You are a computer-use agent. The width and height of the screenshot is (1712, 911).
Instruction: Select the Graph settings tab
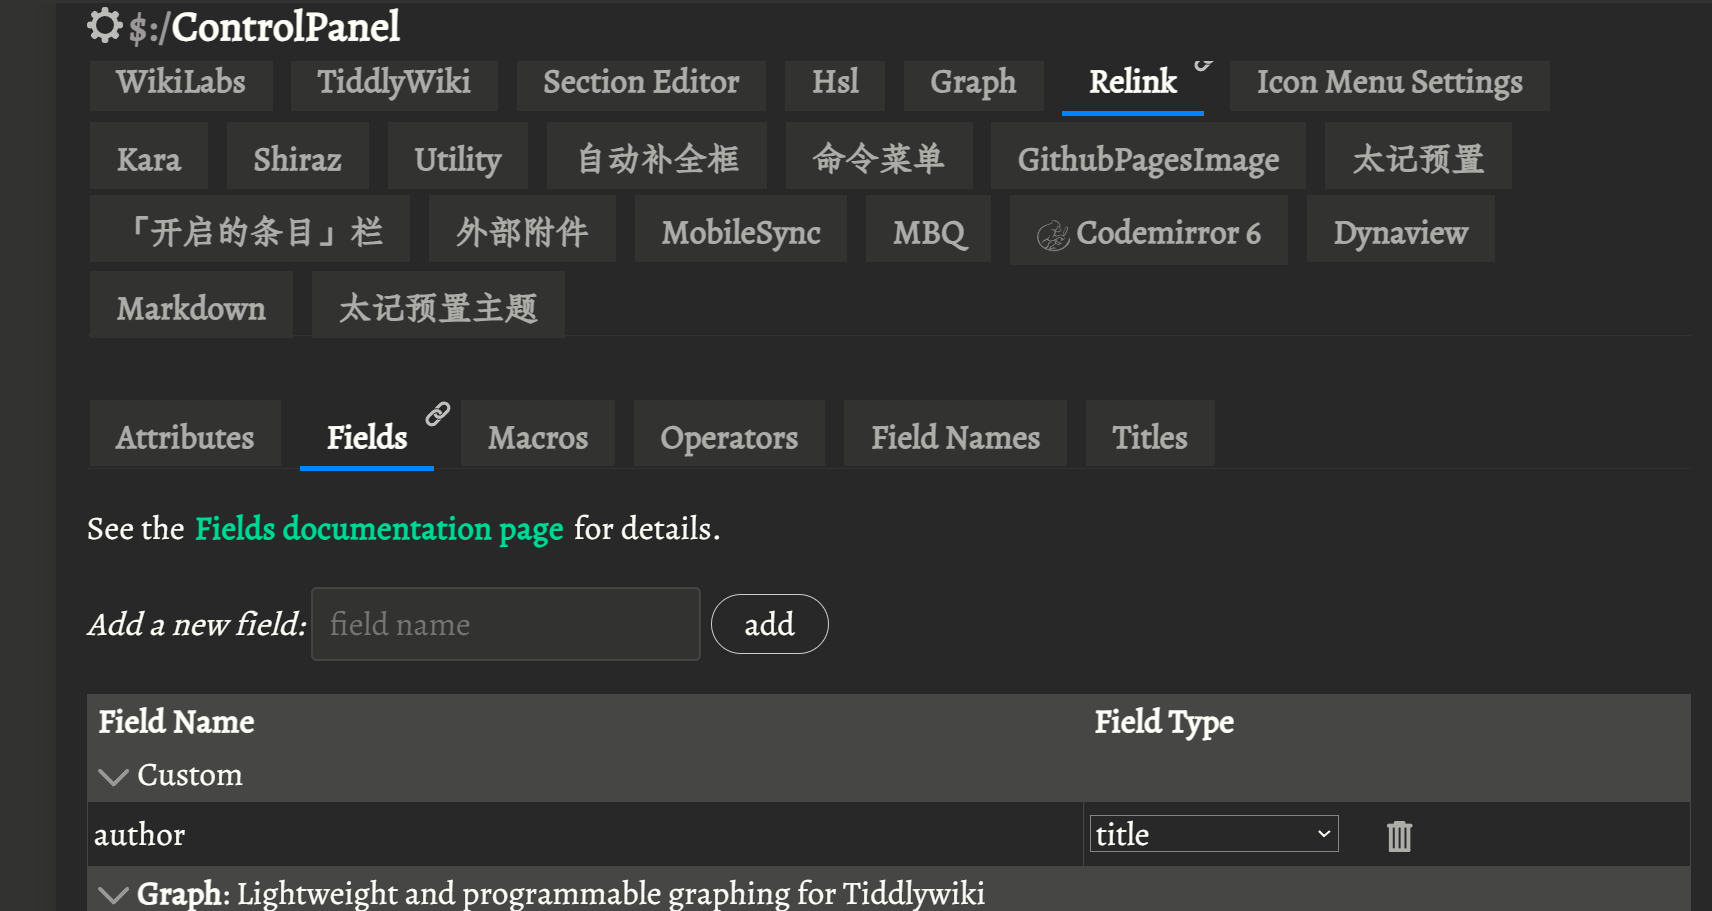click(973, 84)
